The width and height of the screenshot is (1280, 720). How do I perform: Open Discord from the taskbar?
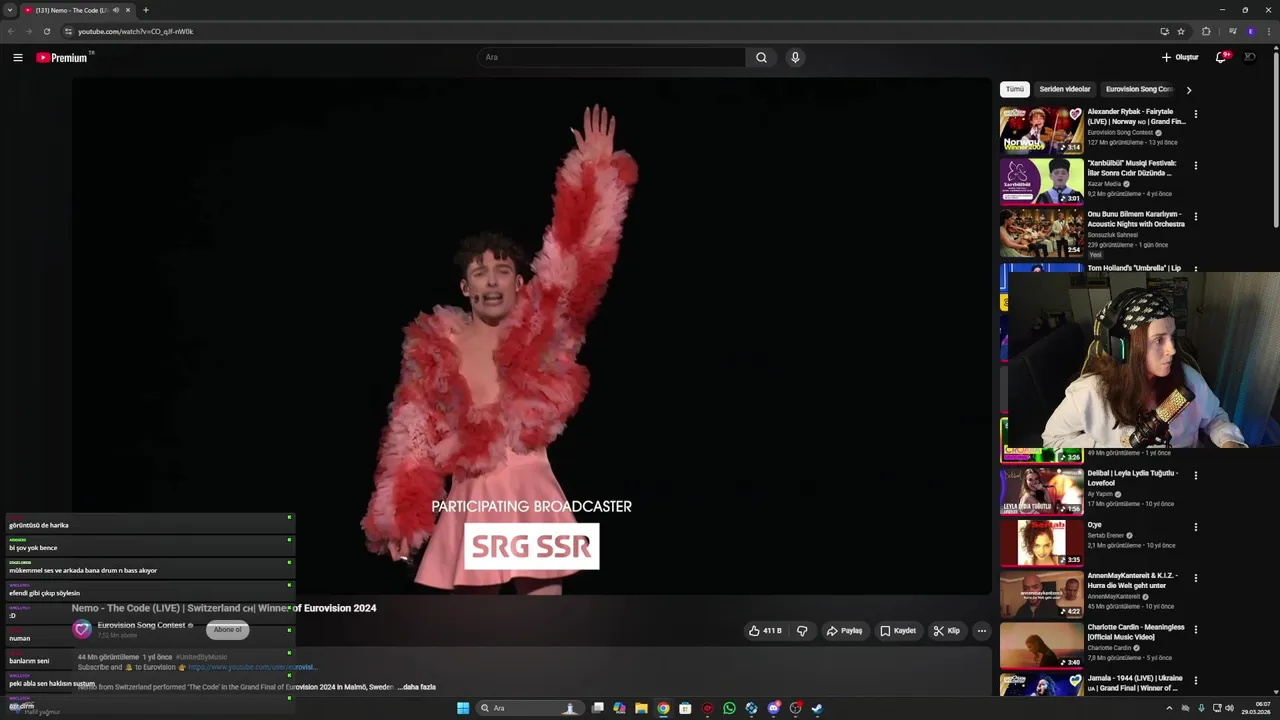click(x=773, y=708)
